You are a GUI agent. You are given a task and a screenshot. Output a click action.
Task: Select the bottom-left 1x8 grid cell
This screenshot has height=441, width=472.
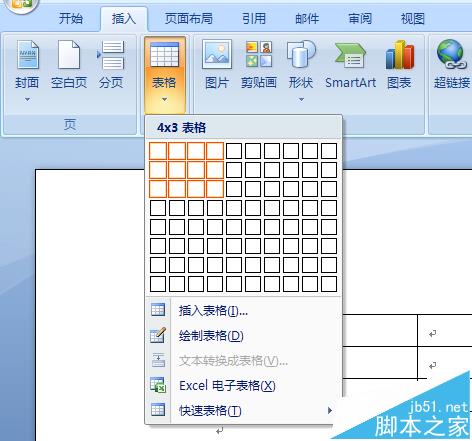pos(158,284)
